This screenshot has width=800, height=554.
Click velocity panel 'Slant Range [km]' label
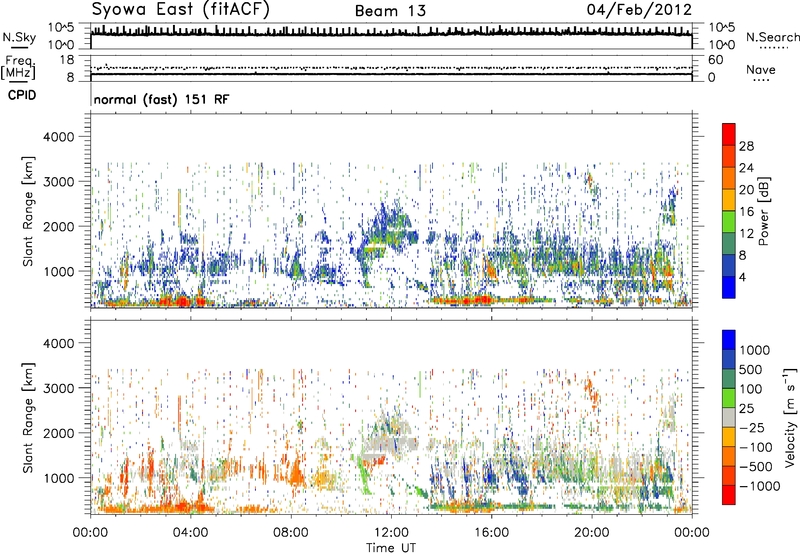pyautogui.click(x=28, y=417)
